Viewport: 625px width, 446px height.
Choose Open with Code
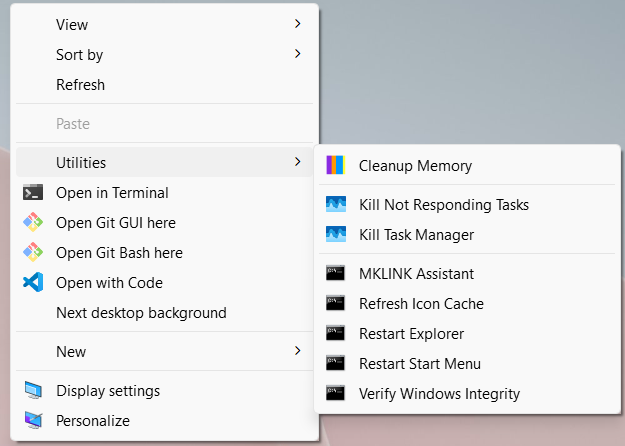click(x=164, y=283)
